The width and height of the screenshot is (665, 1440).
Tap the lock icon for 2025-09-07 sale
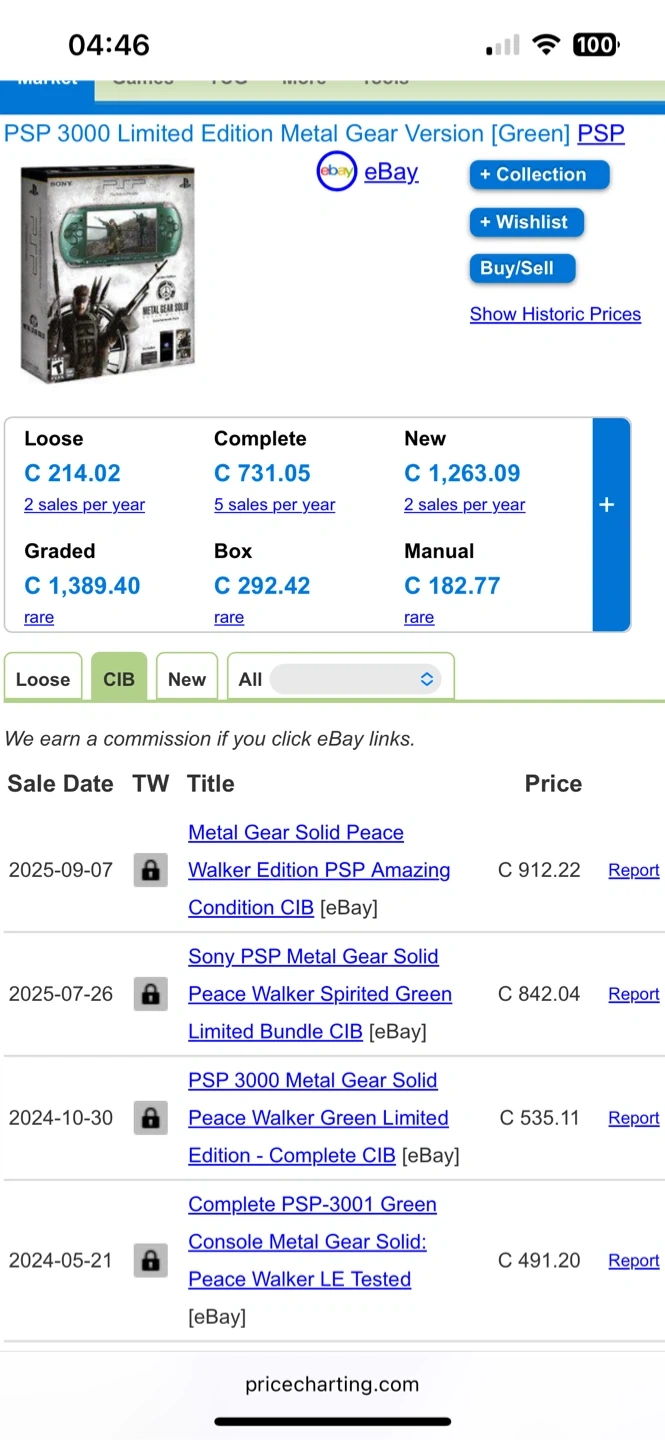coord(150,870)
